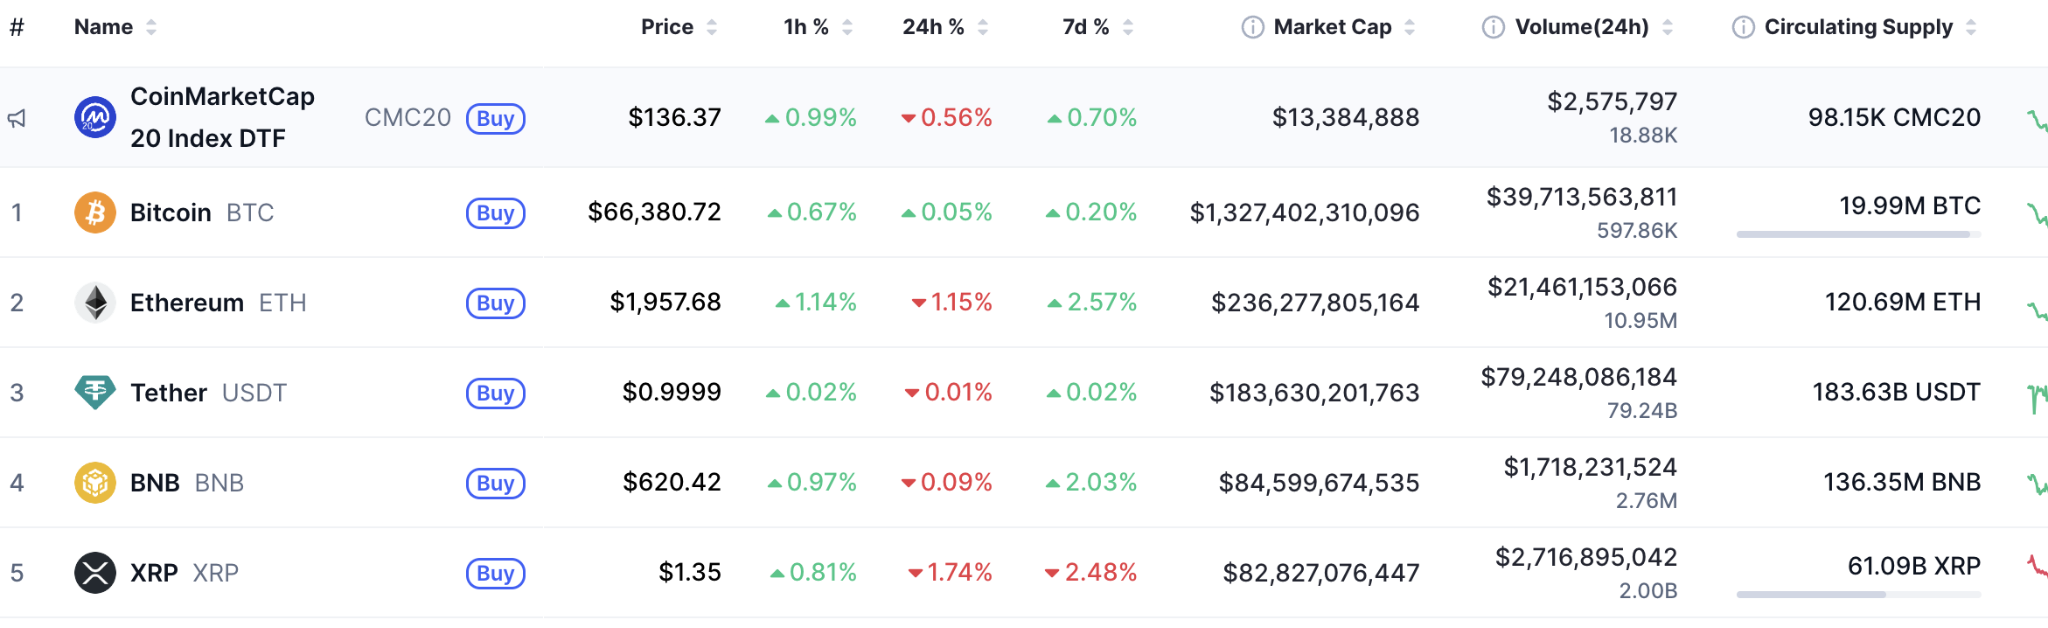2048x628 pixels.
Task: Sort coins by Name column header
Action: coord(114,27)
